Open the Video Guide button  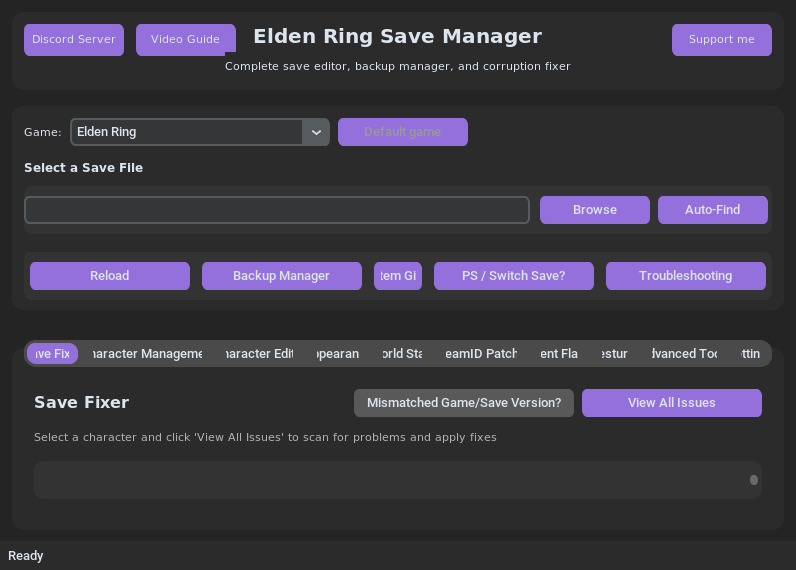click(x=185, y=40)
